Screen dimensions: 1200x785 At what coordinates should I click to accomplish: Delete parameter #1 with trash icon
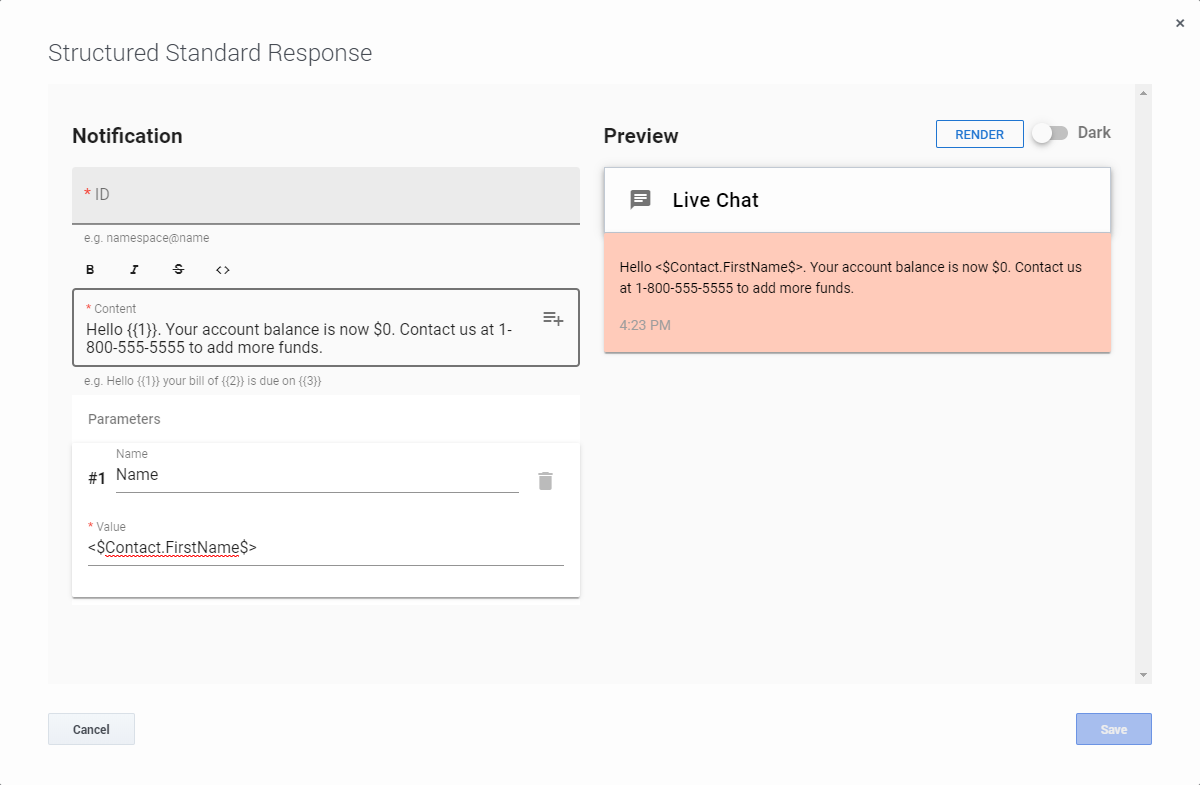(x=545, y=481)
